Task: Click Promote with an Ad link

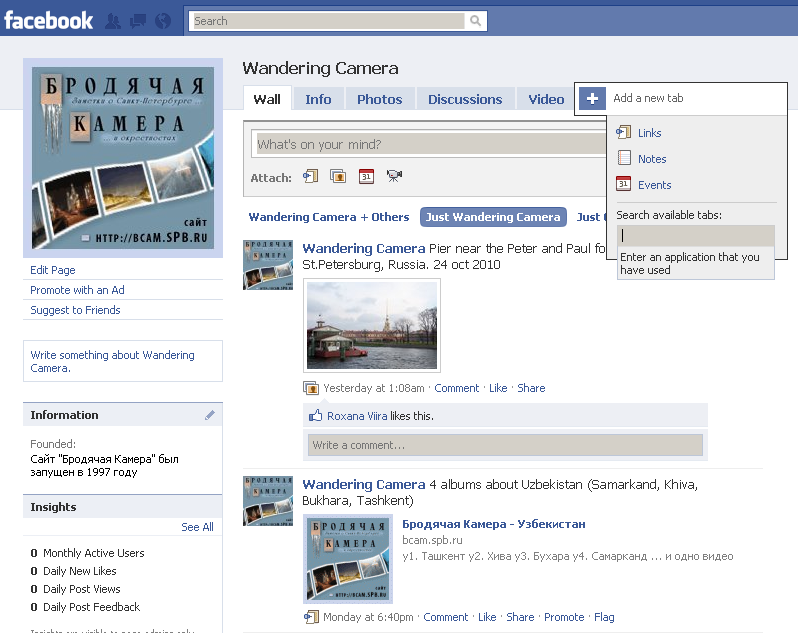Action: click(77, 290)
